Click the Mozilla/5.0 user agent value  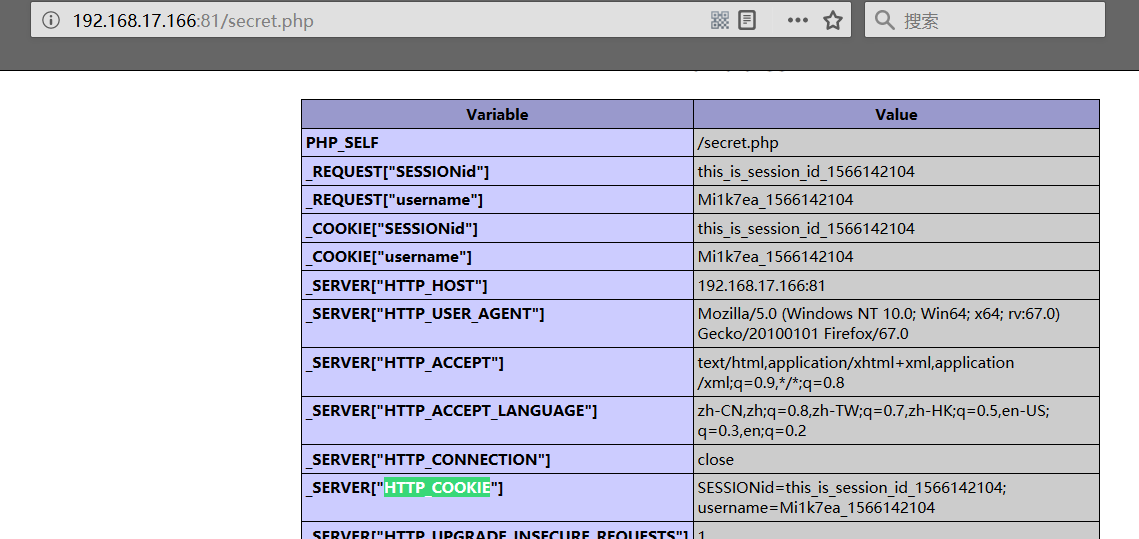click(878, 323)
